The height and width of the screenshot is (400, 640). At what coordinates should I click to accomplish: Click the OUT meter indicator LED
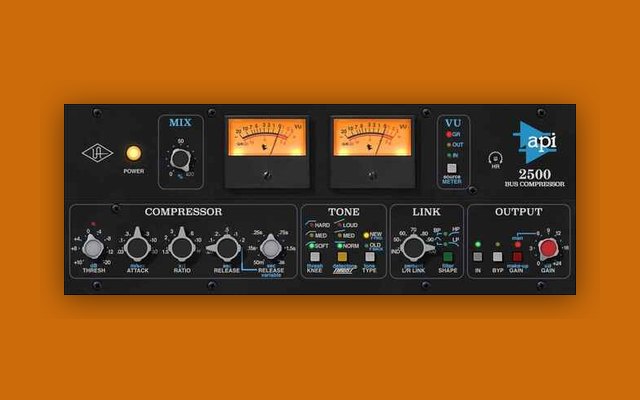[x=449, y=145]
